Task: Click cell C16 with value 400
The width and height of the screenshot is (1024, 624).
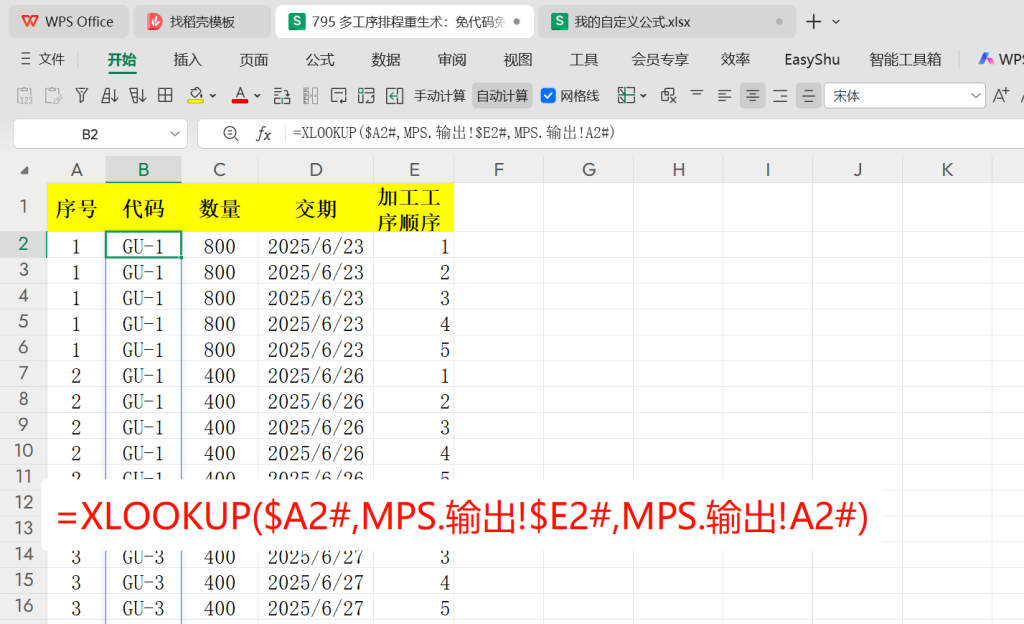Action: pyautogui.click(x=219, y=608)
